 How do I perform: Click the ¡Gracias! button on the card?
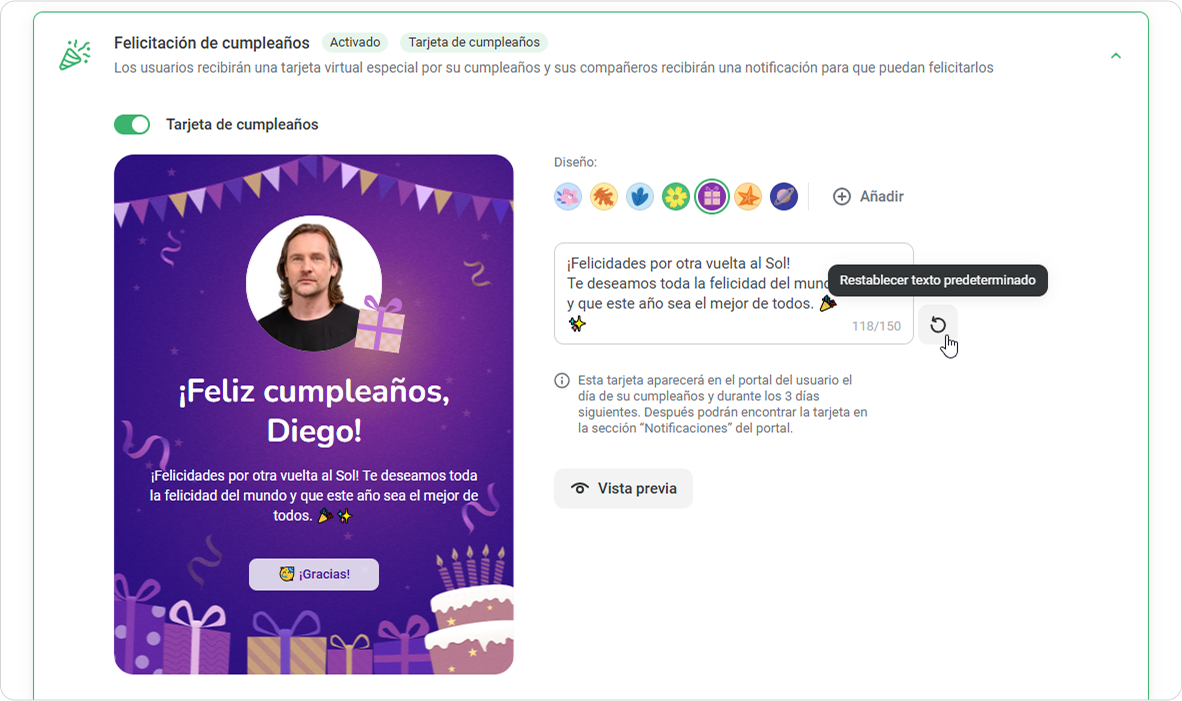(314, 574)
